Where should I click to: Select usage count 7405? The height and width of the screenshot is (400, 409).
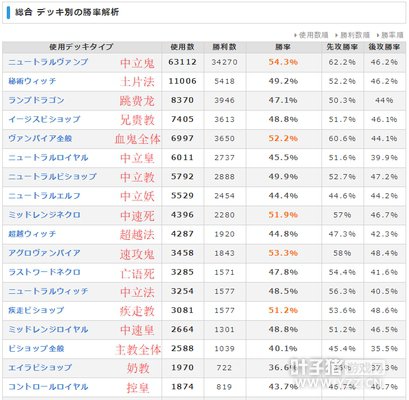click(182, 119)
